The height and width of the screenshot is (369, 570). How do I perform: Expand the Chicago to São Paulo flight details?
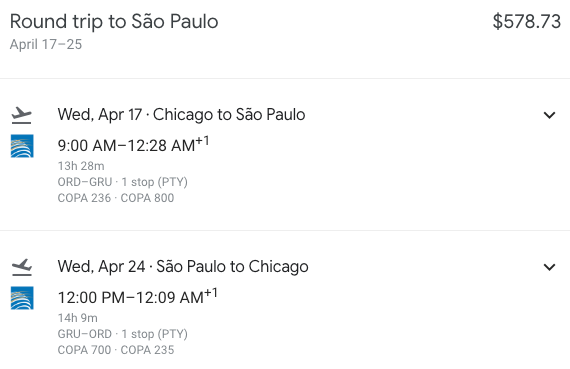549,115
